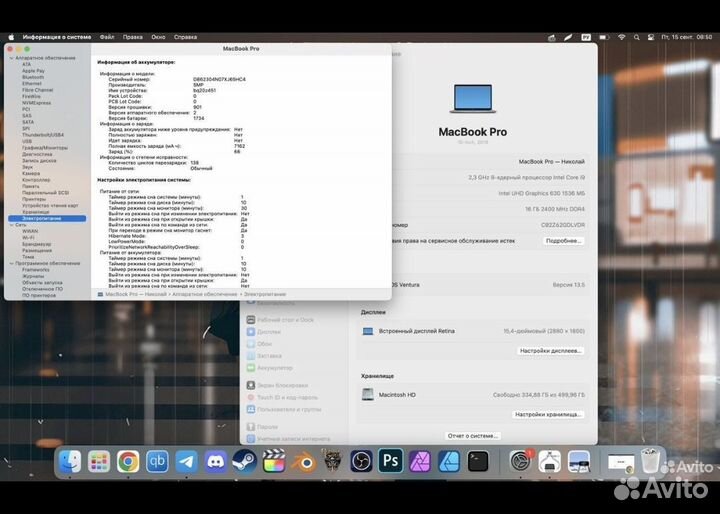
Task: Open Terminal from the Dock
Action: 478,461
